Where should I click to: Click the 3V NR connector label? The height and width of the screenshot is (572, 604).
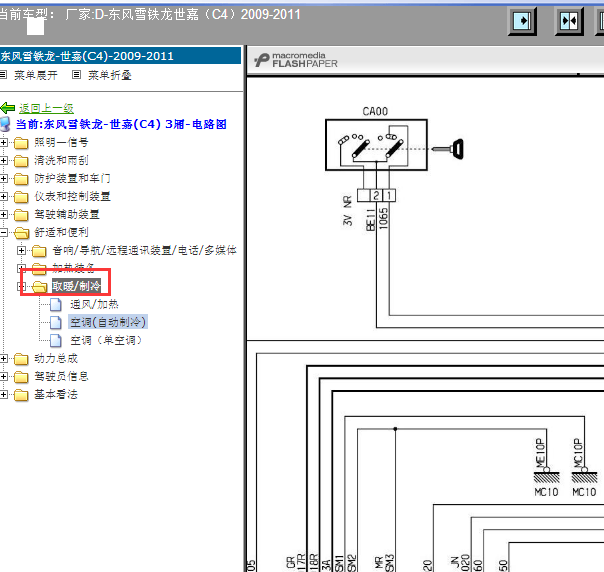[347, 211]
